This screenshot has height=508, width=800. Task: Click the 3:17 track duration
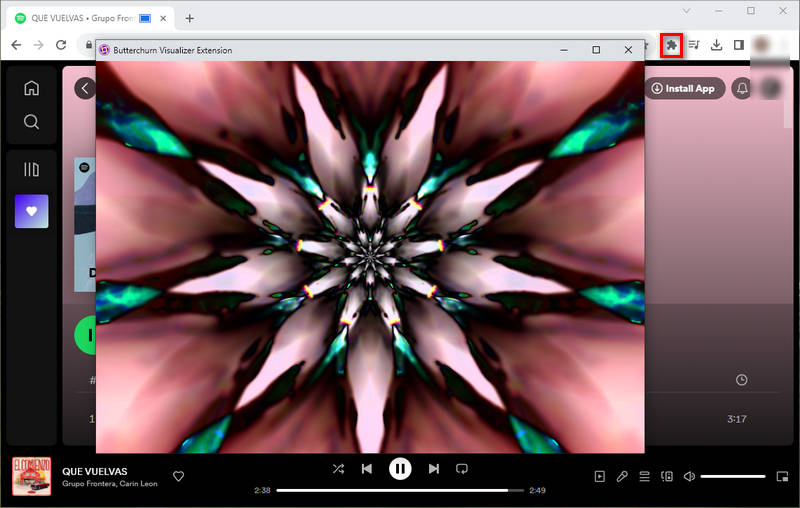(x=737, y=419)
